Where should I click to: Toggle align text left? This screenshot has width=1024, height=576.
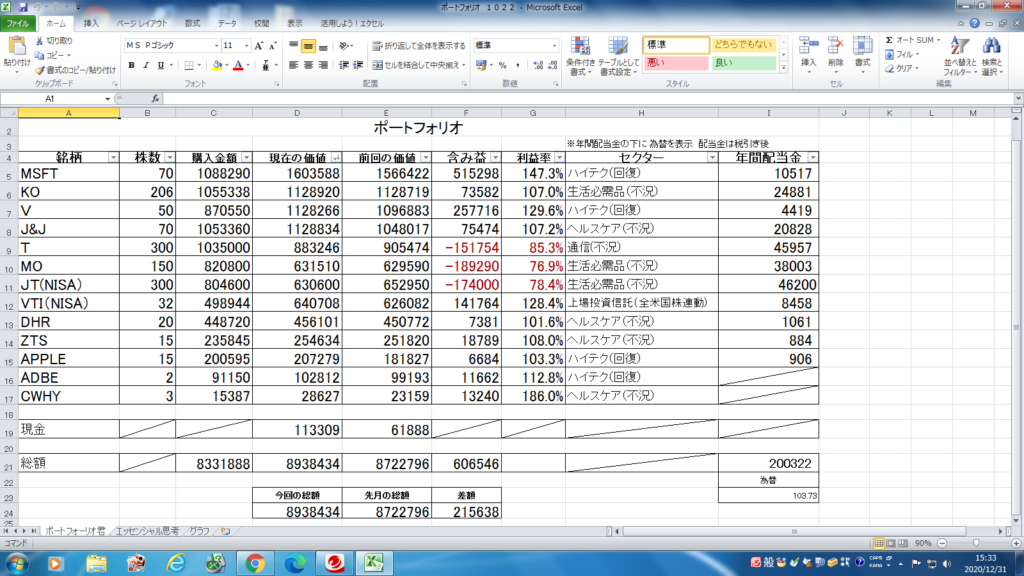(x=293, y=65)
